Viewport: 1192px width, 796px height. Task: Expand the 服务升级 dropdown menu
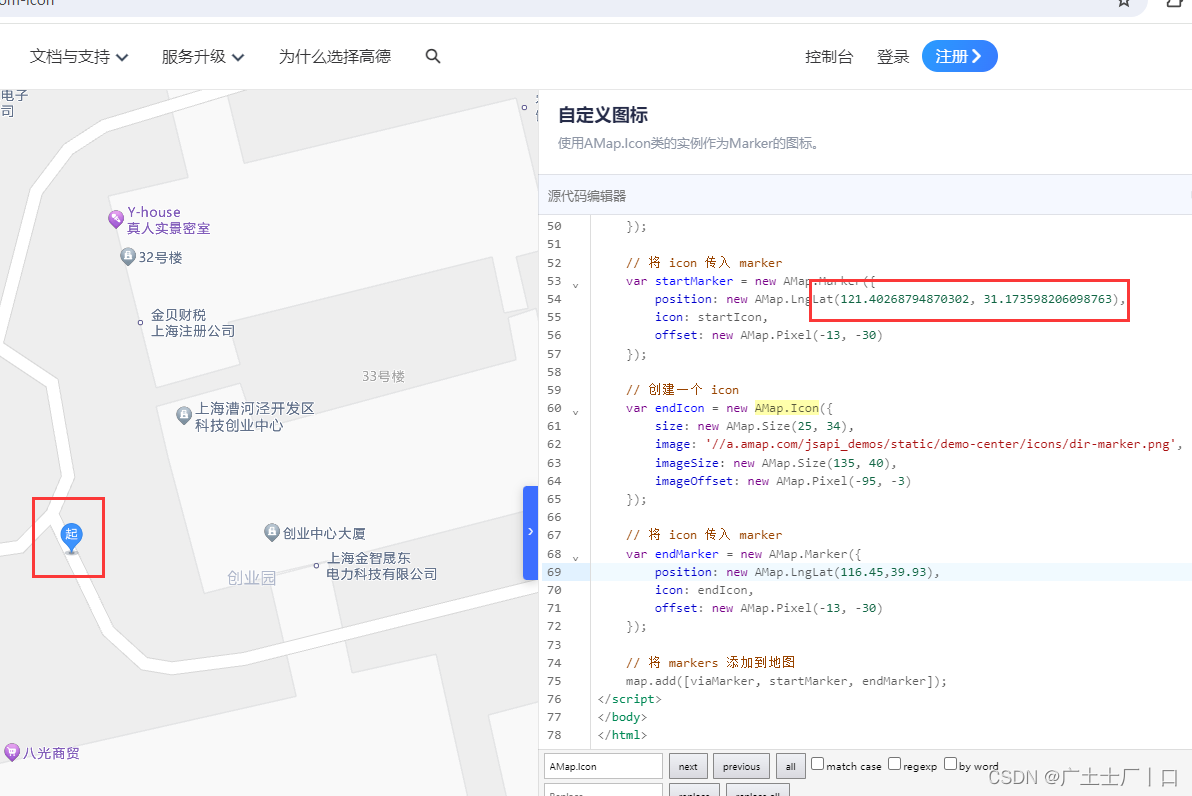click(203, 56)
